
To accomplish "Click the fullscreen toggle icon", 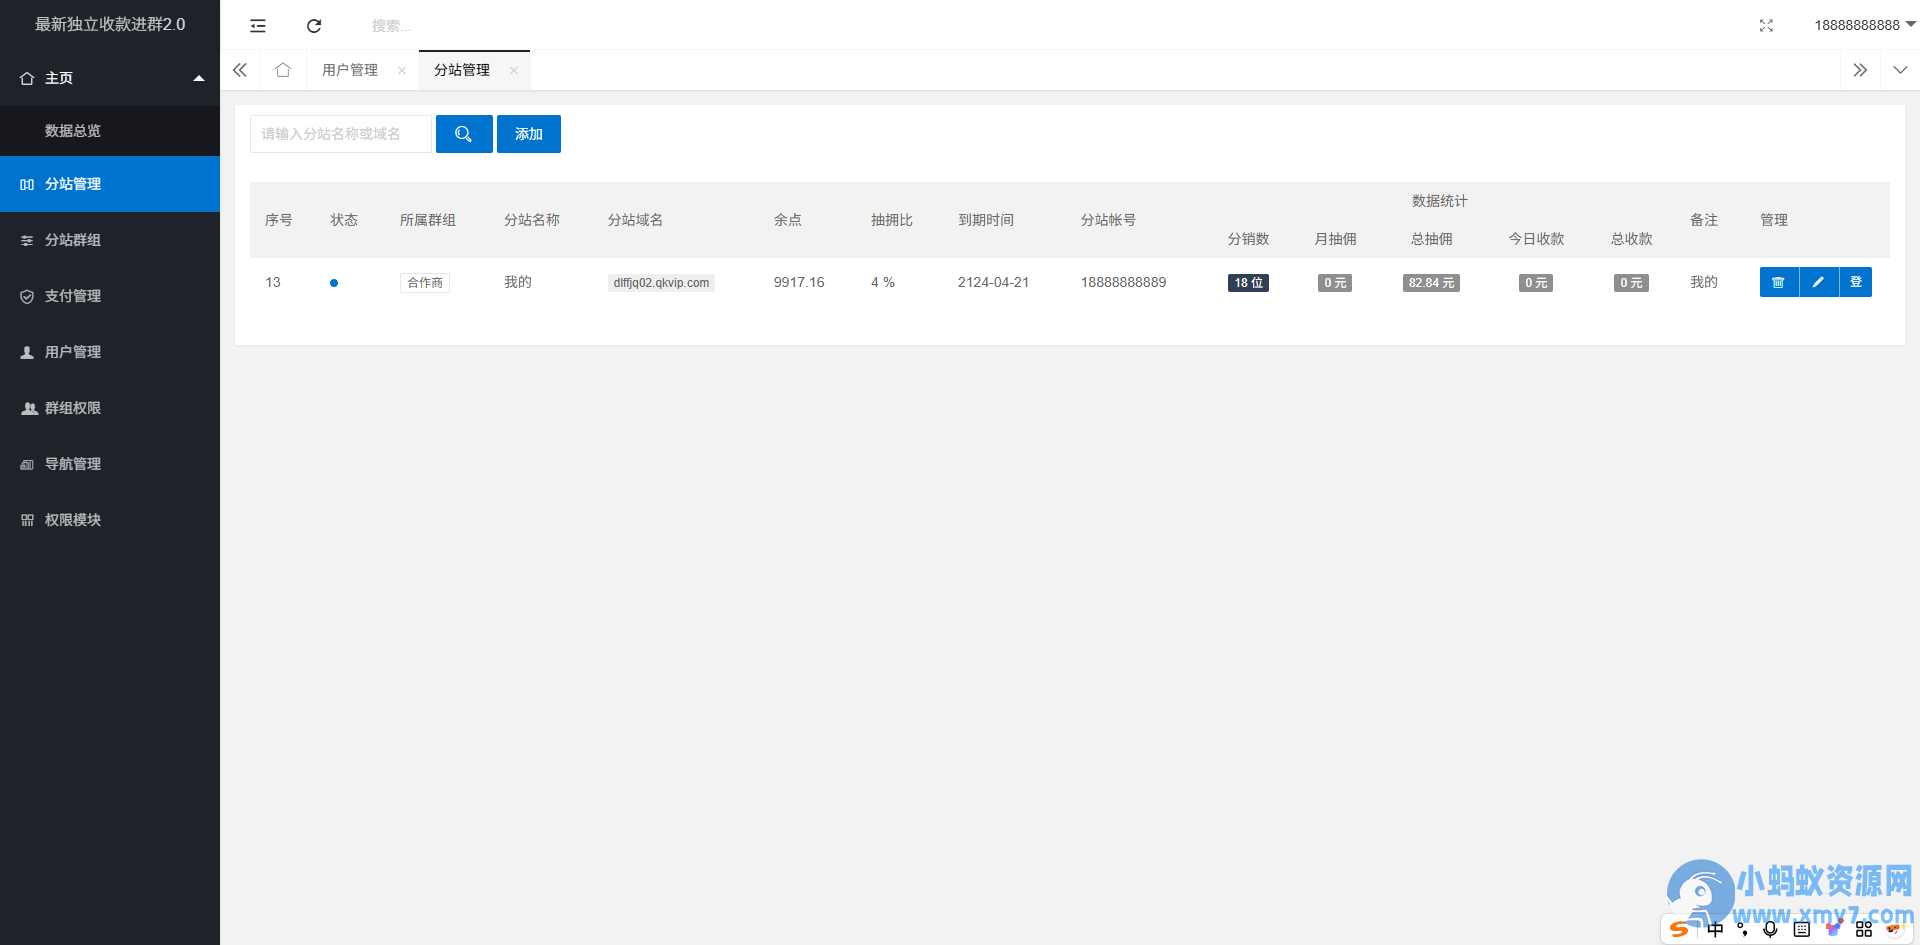I will click(1766, 26).
